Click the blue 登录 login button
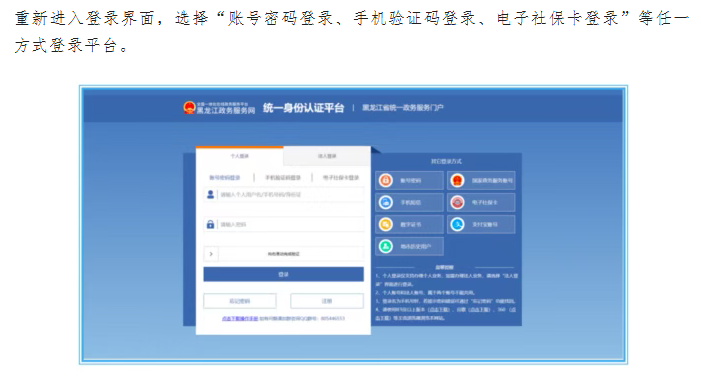The height and width of the screenshot is (386, 701). (283, 274)
